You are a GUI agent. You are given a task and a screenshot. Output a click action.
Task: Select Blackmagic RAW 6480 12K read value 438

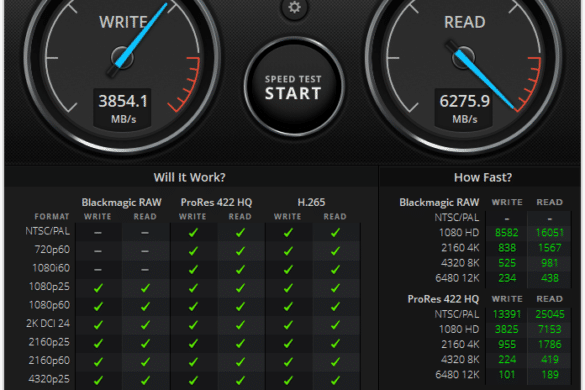550,278
